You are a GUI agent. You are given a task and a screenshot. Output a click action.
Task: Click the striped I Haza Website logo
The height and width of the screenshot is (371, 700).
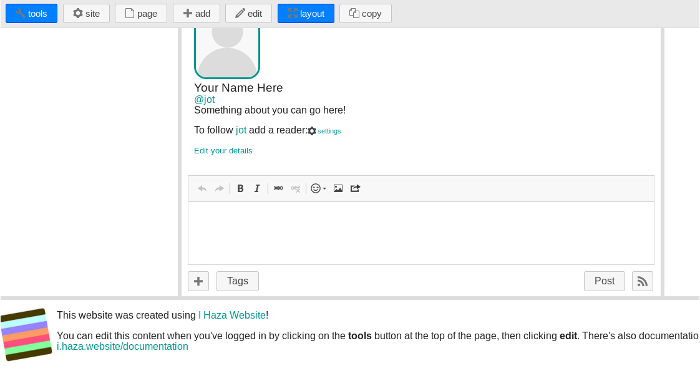click(26, 334)
